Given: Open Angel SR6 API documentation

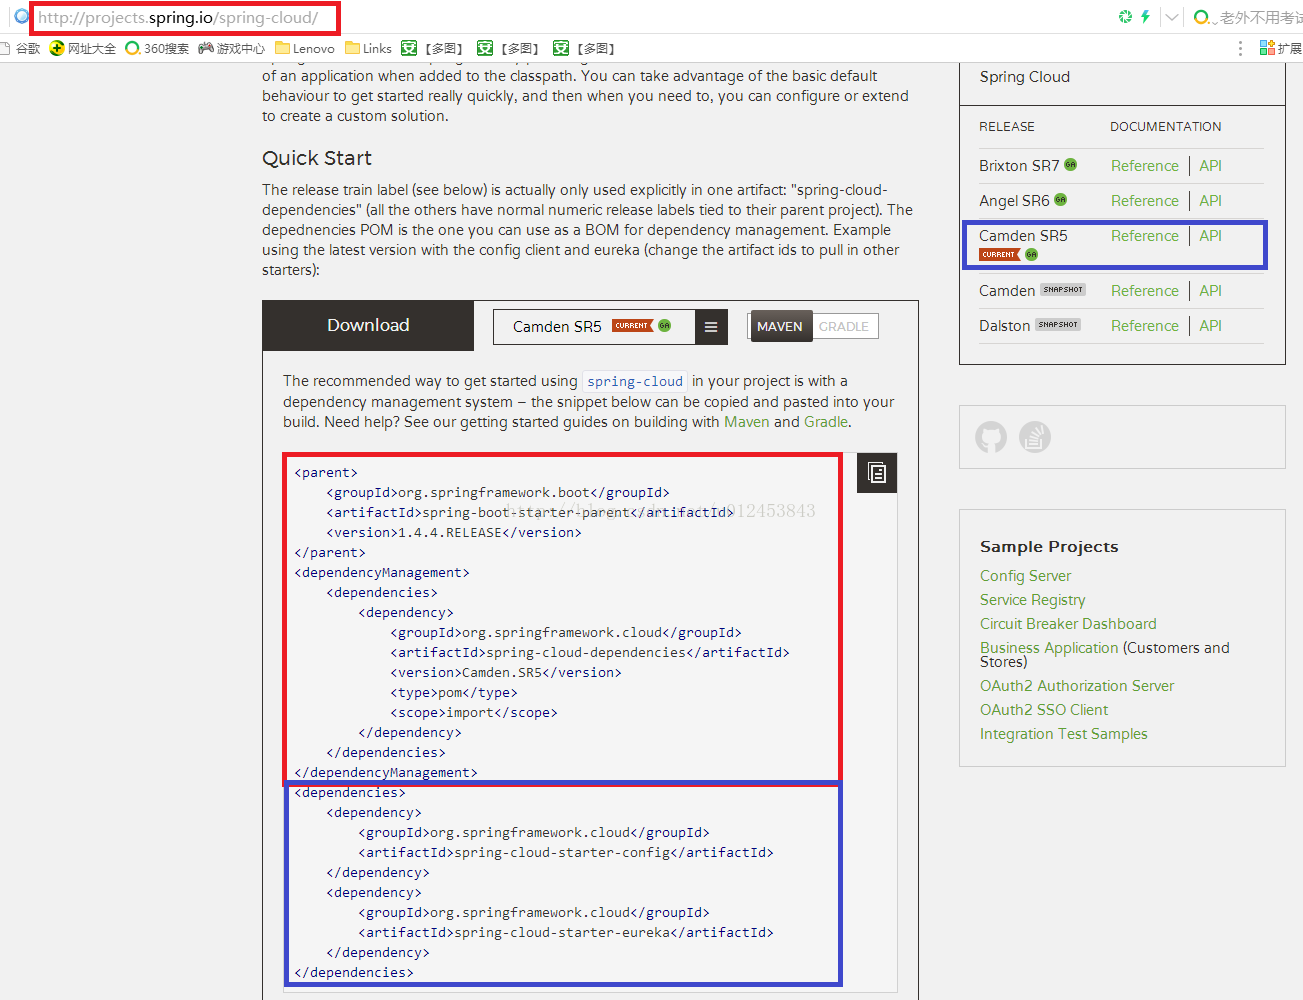Looking at the screenshot, I should (1211, 201).
